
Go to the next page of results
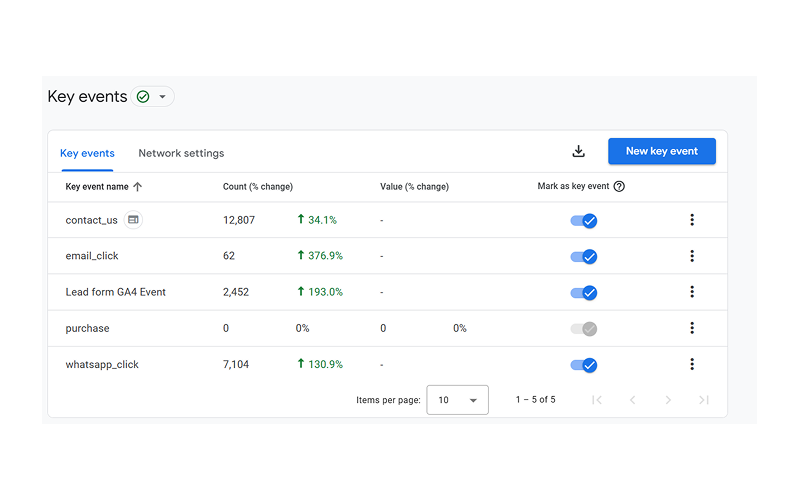[668, 400]
